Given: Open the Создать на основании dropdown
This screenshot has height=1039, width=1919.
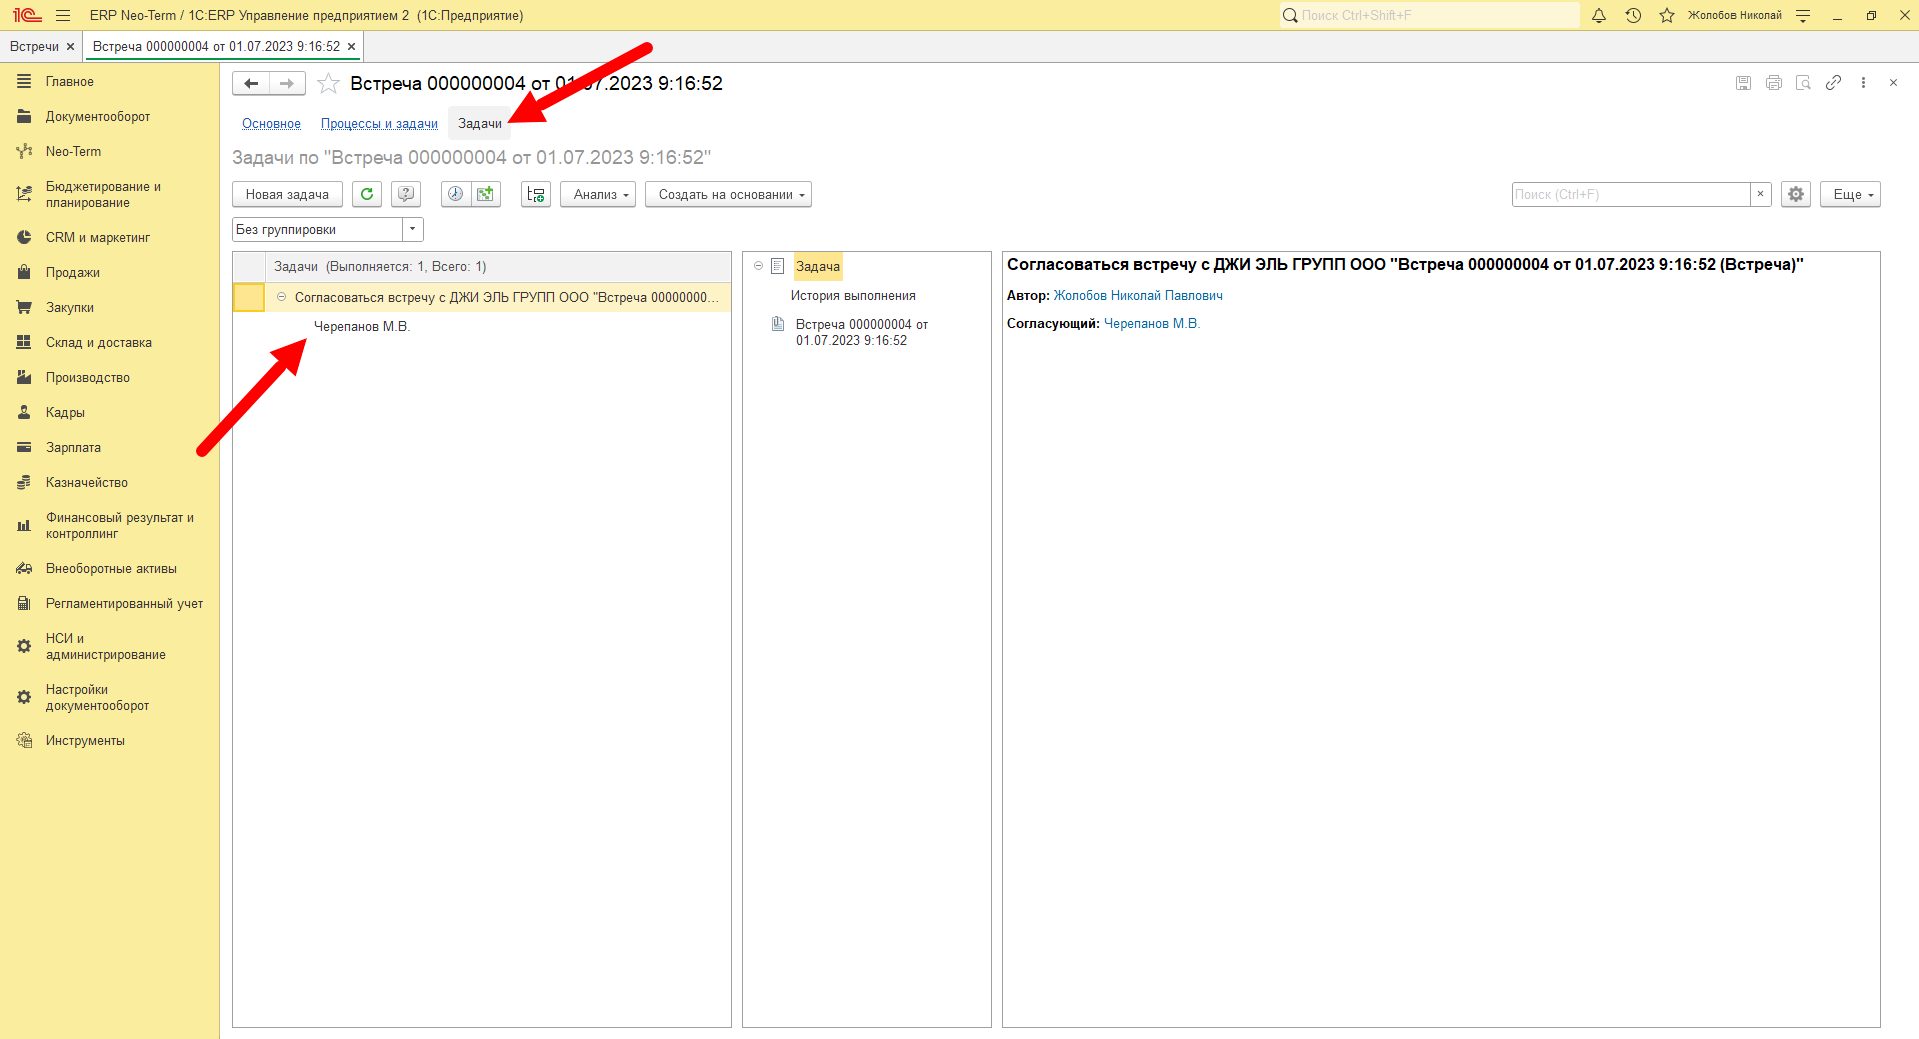Looking at the screenshot, I should (728, 194).
